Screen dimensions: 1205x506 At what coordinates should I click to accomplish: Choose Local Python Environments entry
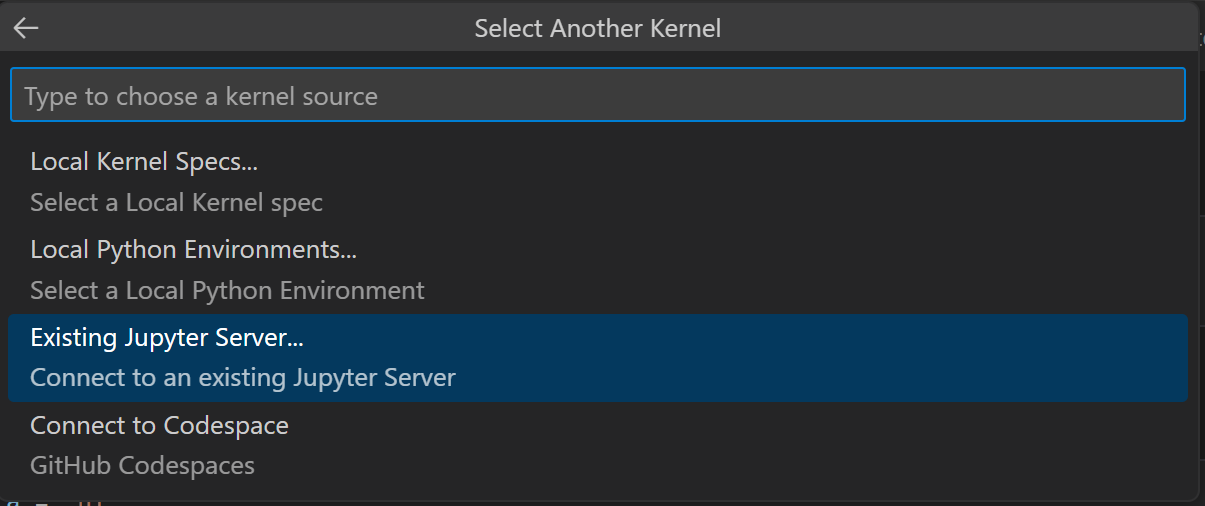click(x=193, y=250)
